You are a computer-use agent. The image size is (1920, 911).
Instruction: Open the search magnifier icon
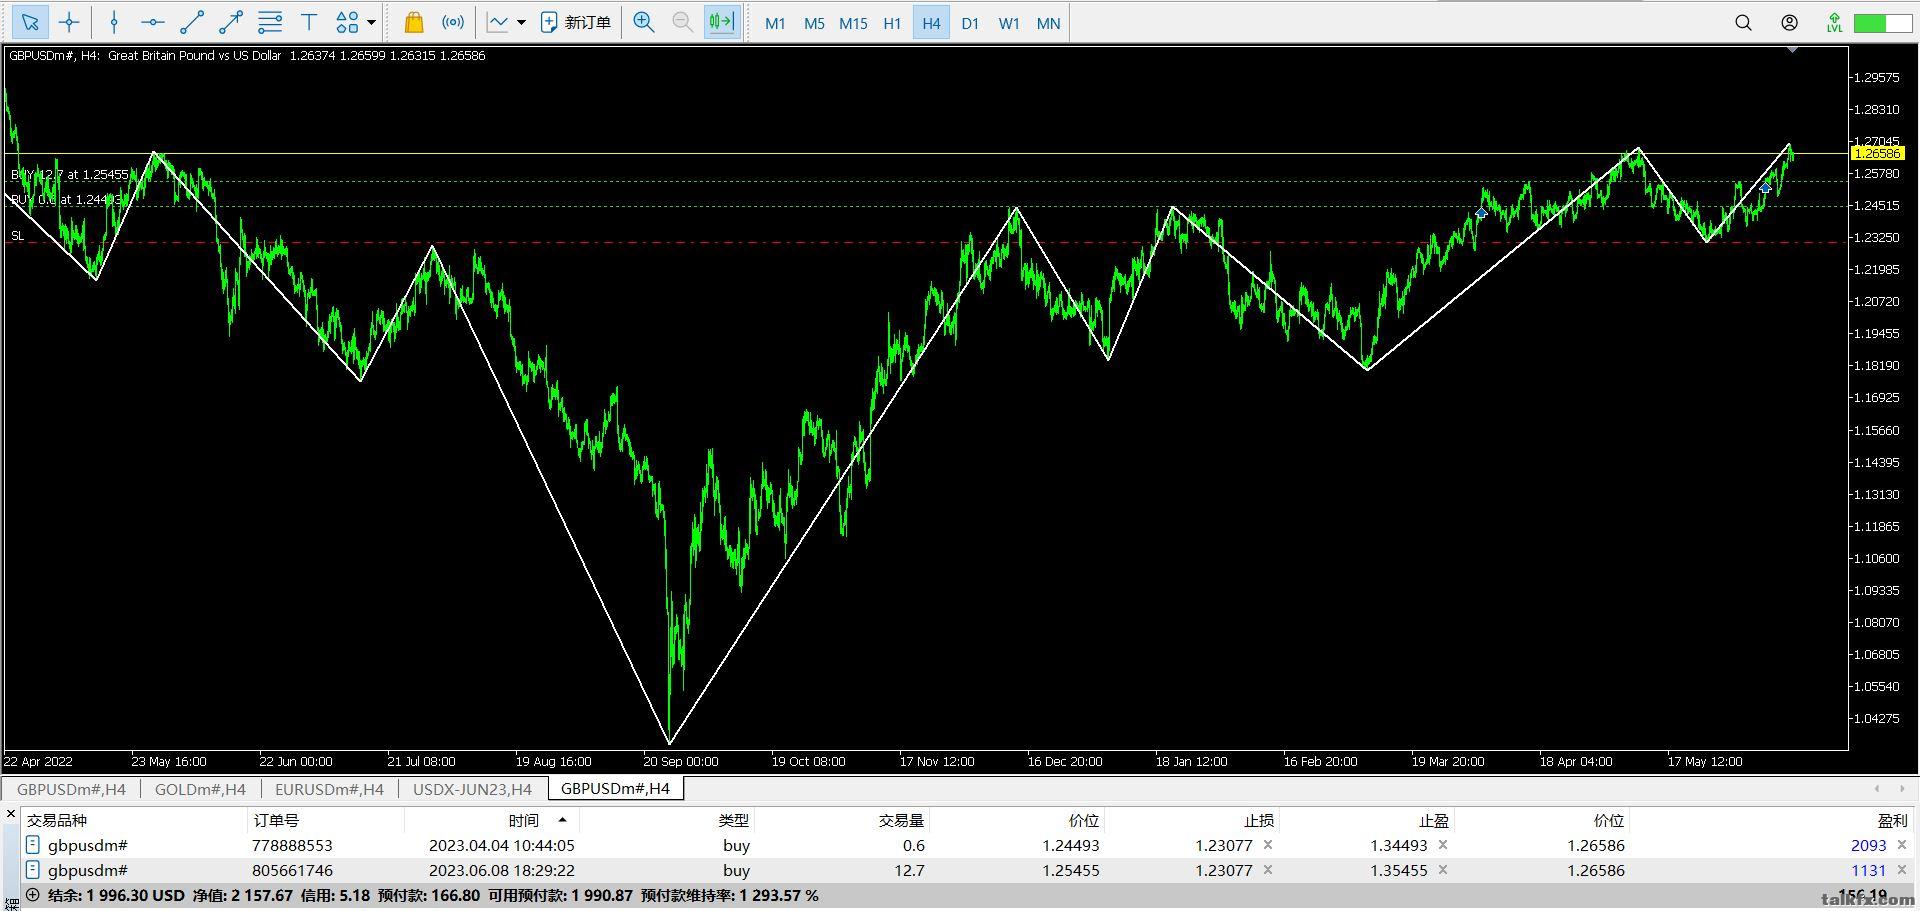click(x=1743, y=22)
